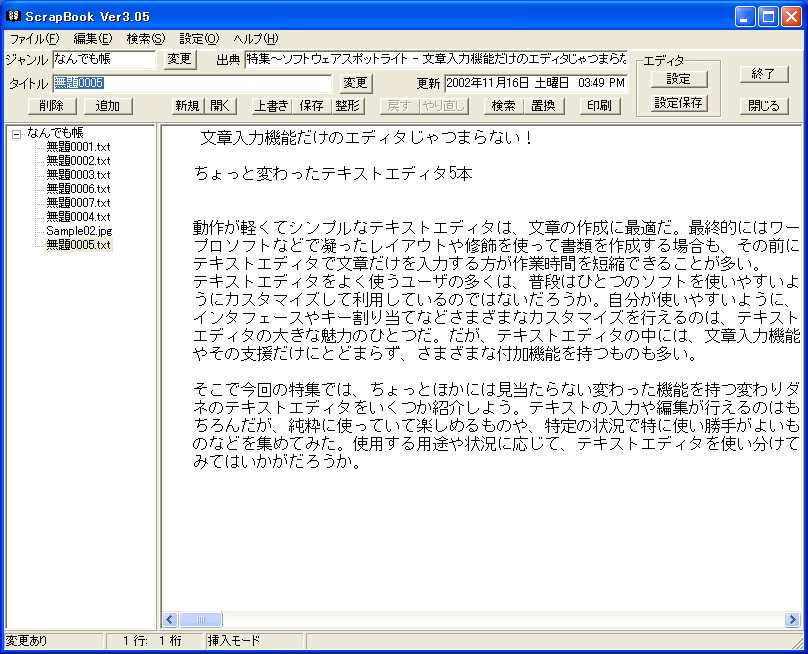Close the ScrapBook window

pyautogui.click(x=791, y=17)
